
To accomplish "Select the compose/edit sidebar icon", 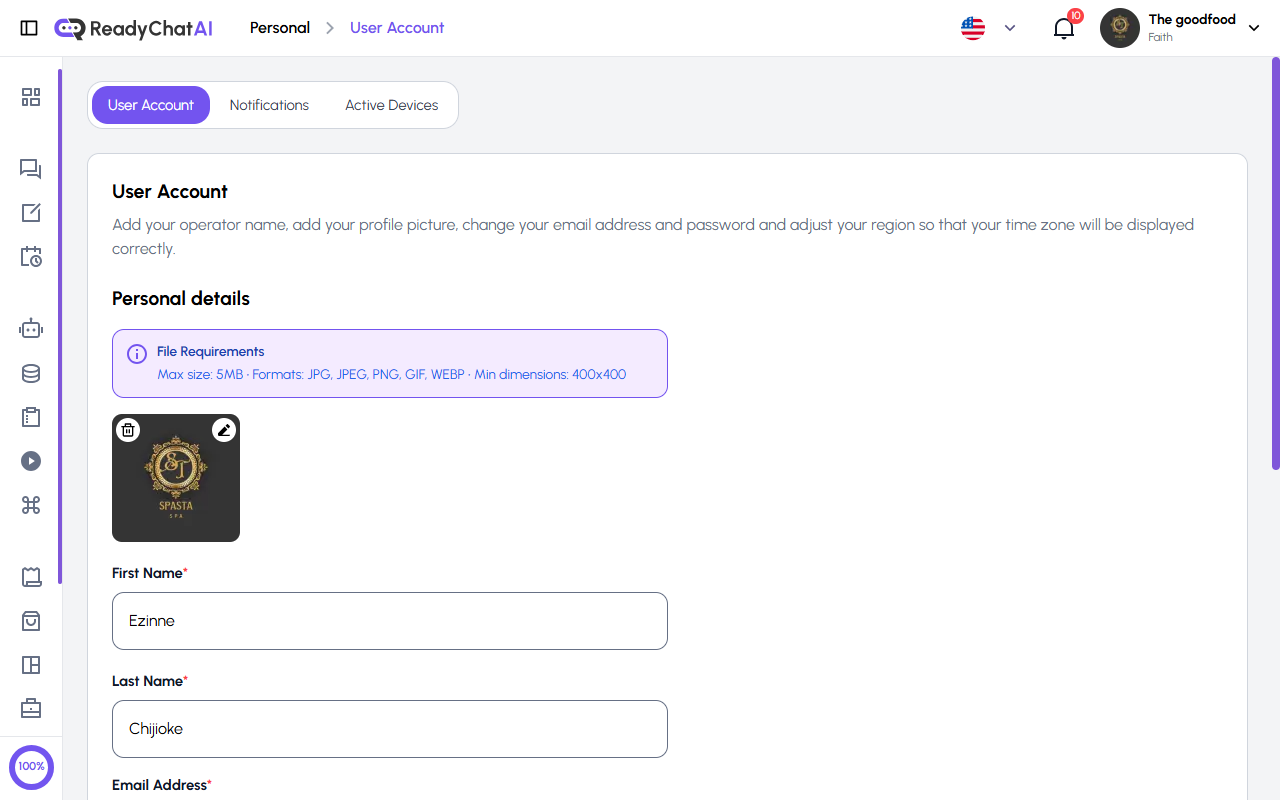I will point(31,213).
